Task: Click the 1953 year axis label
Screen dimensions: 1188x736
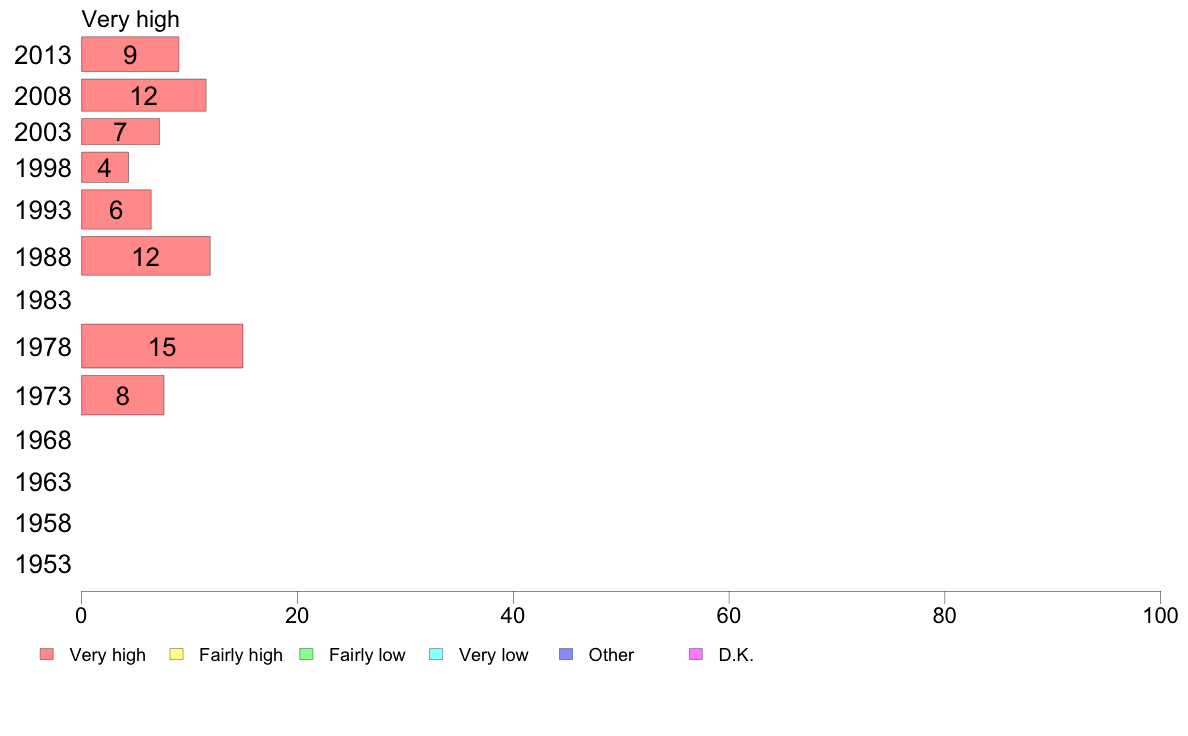Action: tap(43, 564)
